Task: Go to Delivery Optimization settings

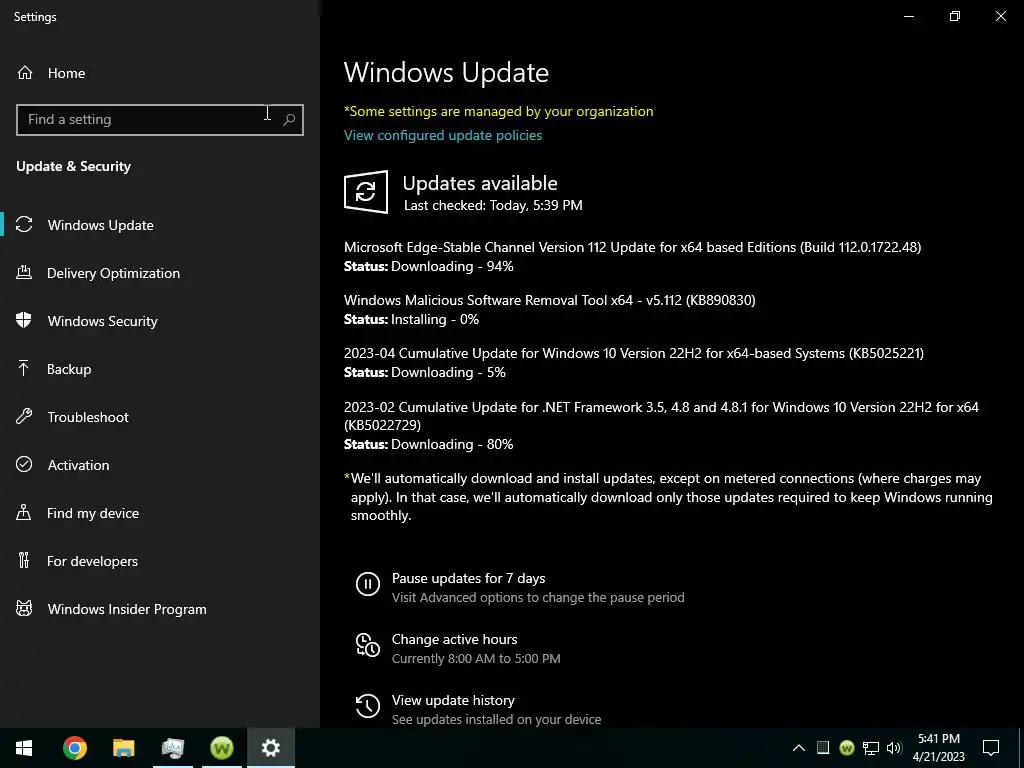Action: pyautogui.click(x=160, y=273)
